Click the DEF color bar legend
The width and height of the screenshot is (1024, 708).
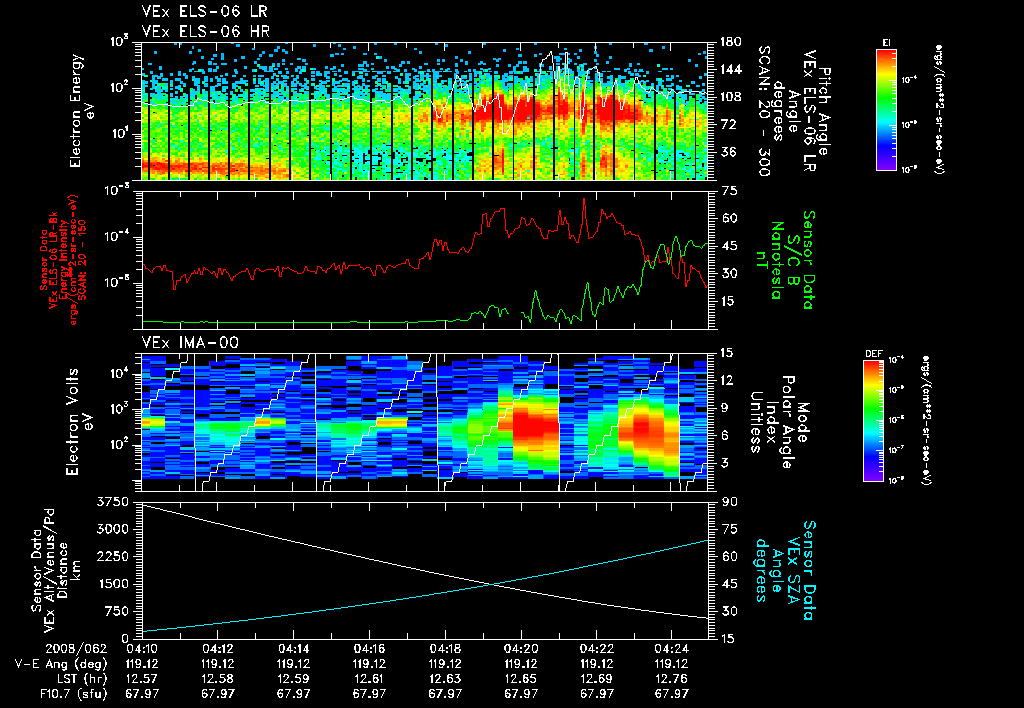tap(874, 421)
